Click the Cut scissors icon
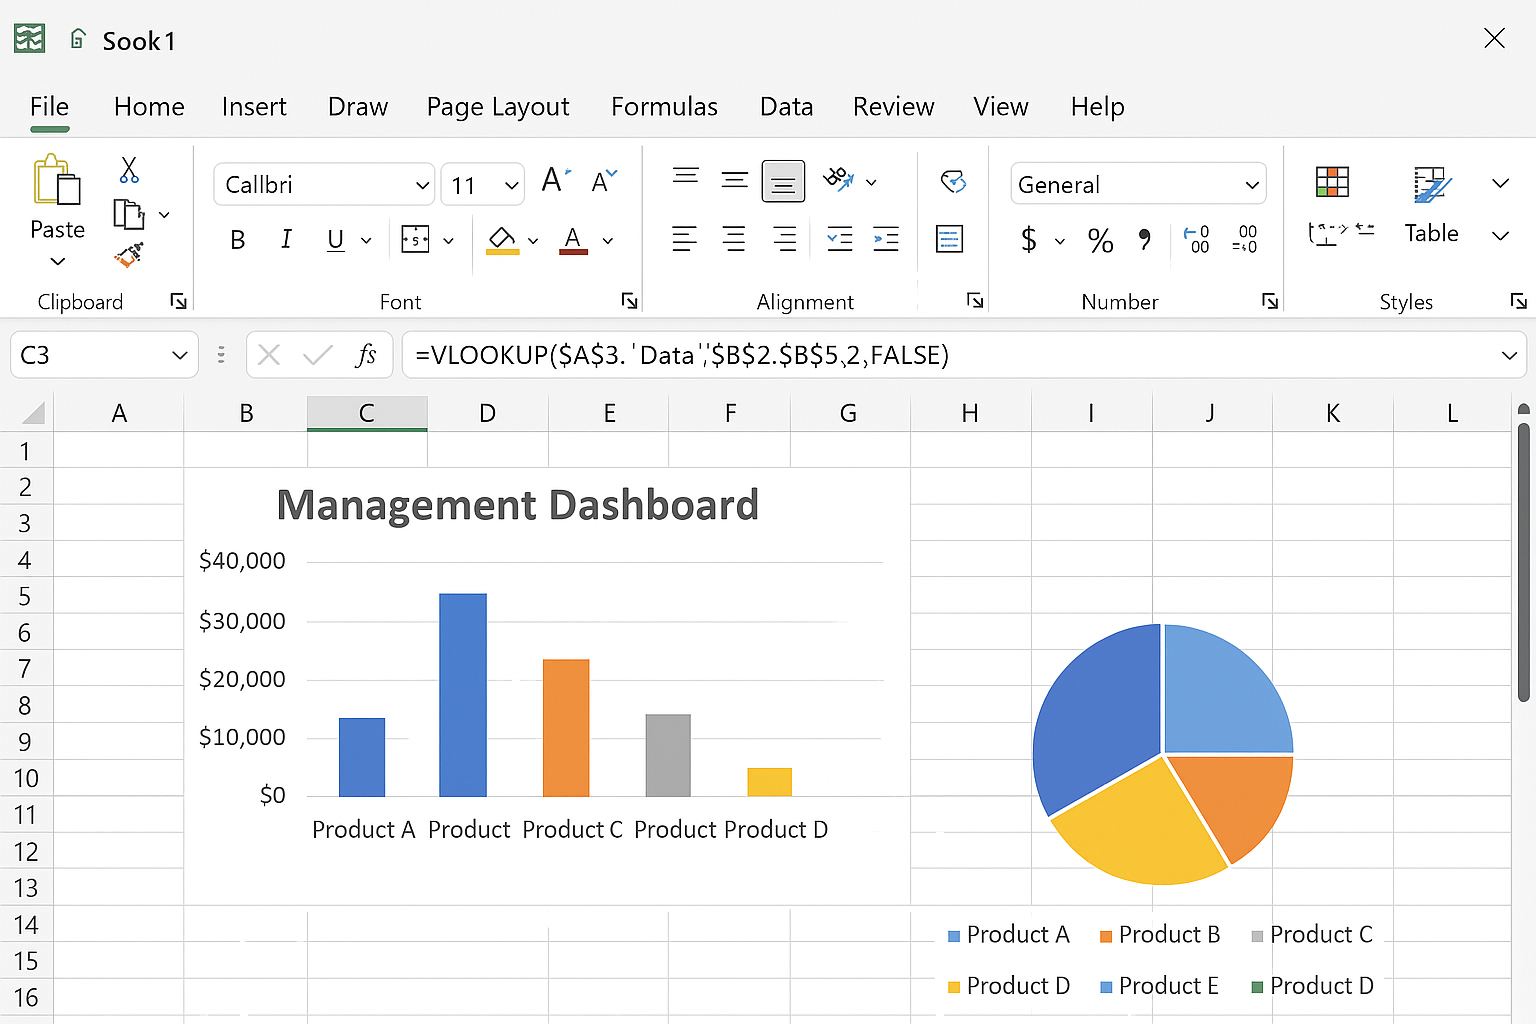 click(x=129, y=170)
